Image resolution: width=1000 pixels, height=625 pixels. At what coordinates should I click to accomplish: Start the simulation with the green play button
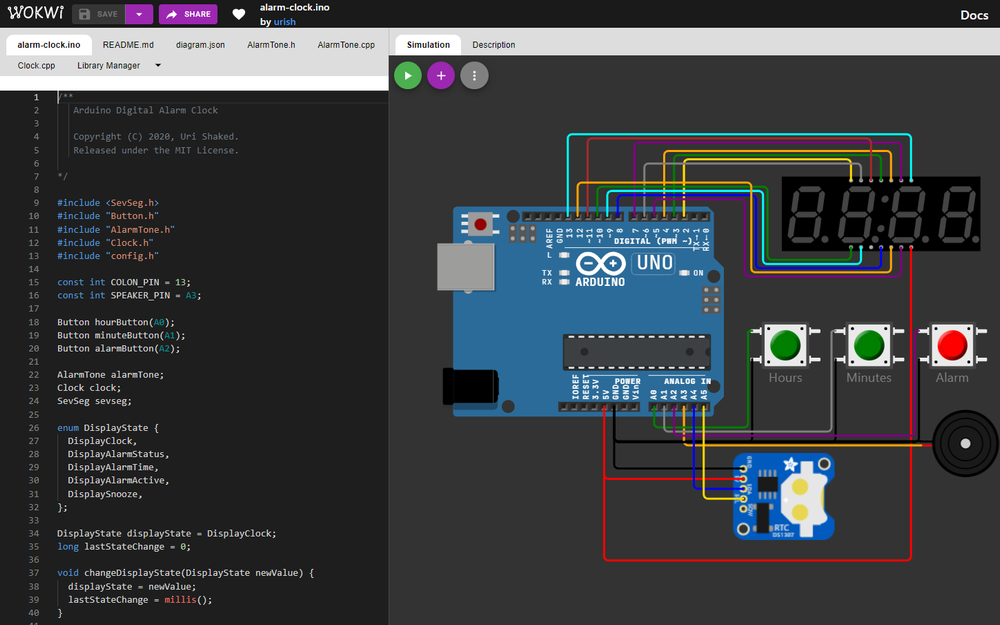(407, 75)
